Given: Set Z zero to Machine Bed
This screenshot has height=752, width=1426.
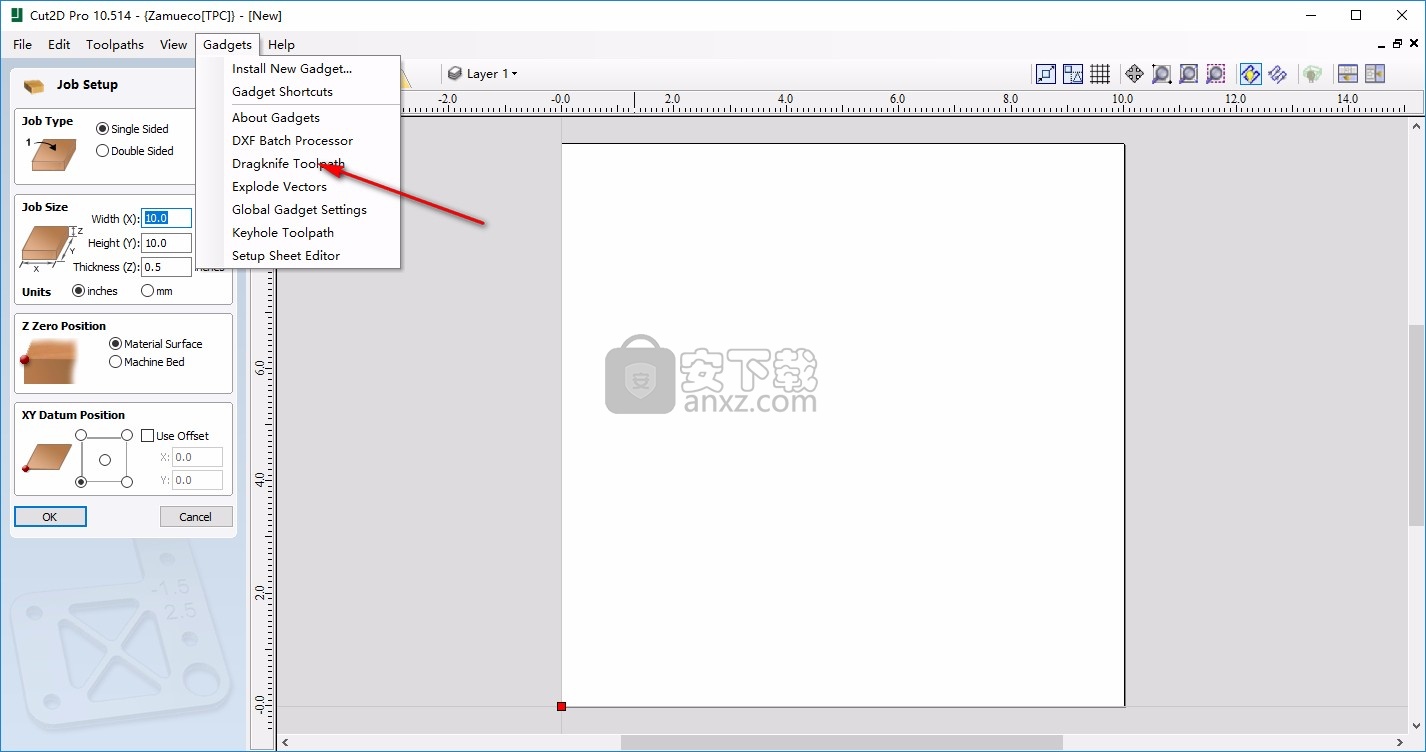Looking at the screenshot, I should click(115, 362).
